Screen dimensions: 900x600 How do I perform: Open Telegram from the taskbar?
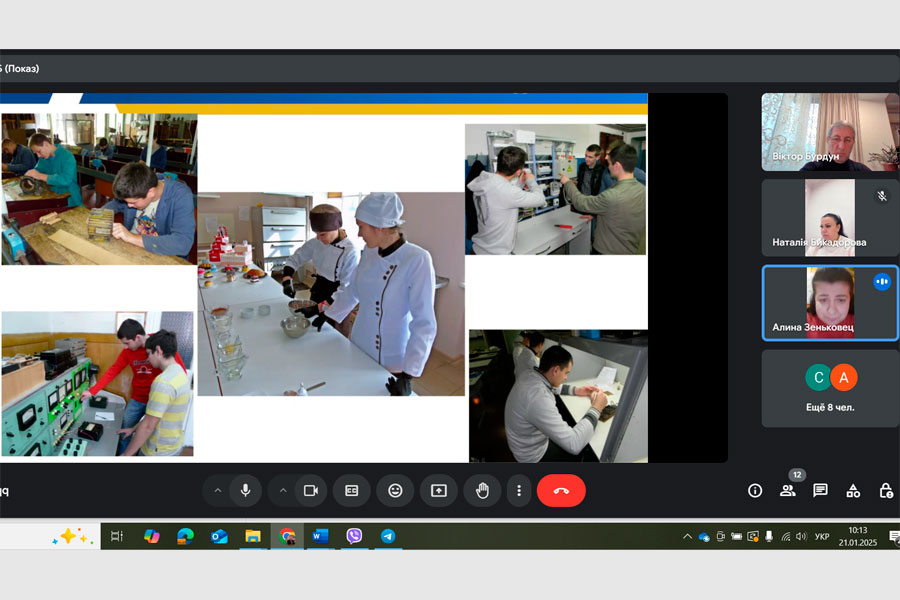point(388,536)
